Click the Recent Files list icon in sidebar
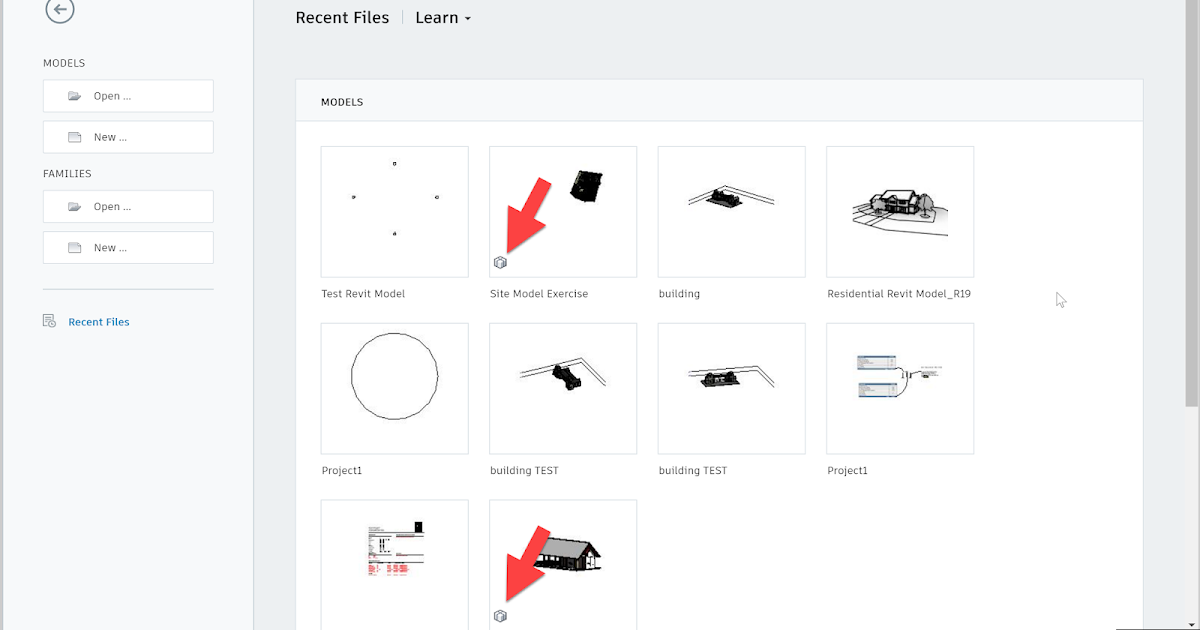 (x=48, y=321)
